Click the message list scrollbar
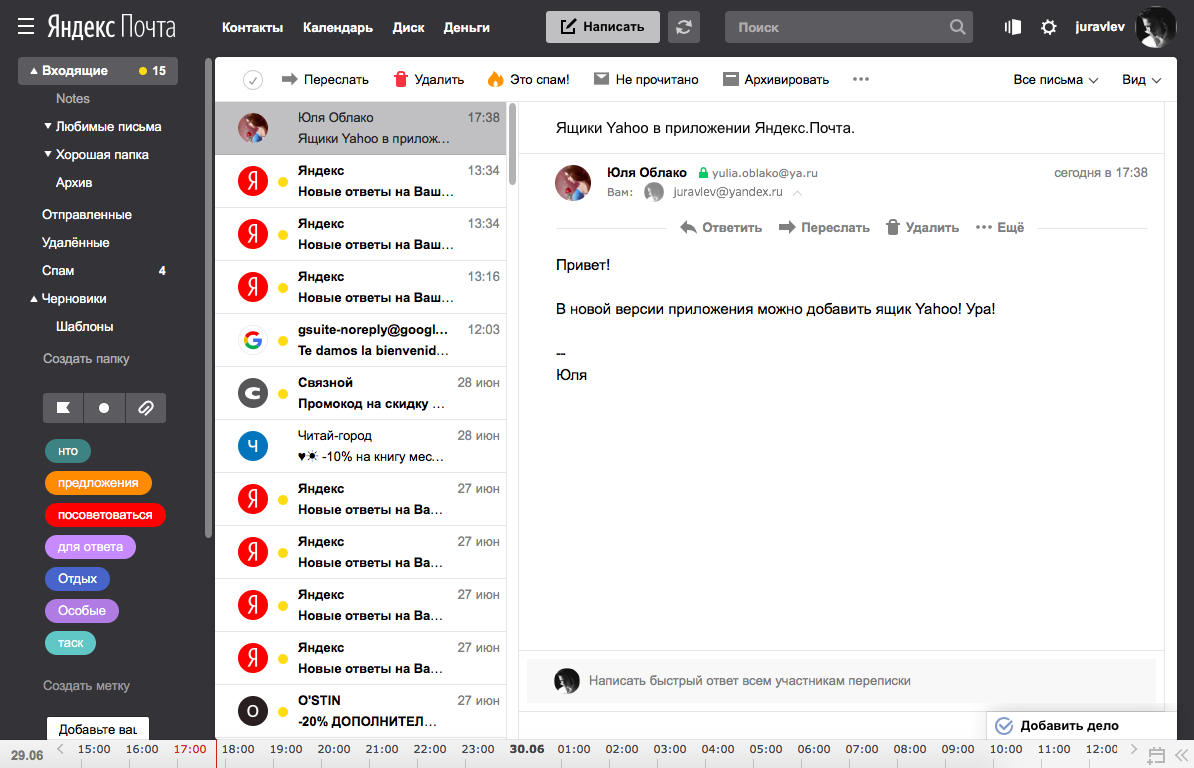 tap(512, 145)
